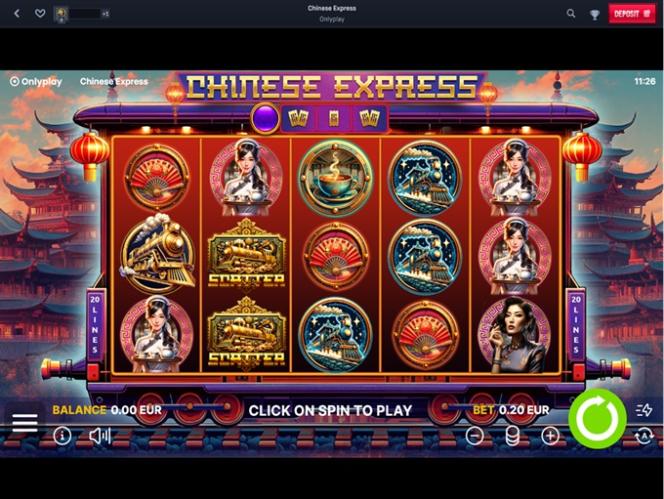Screen dimensions: 664x499
Task: Open the hamburger game menu
Action: click(x=25, y=423)
